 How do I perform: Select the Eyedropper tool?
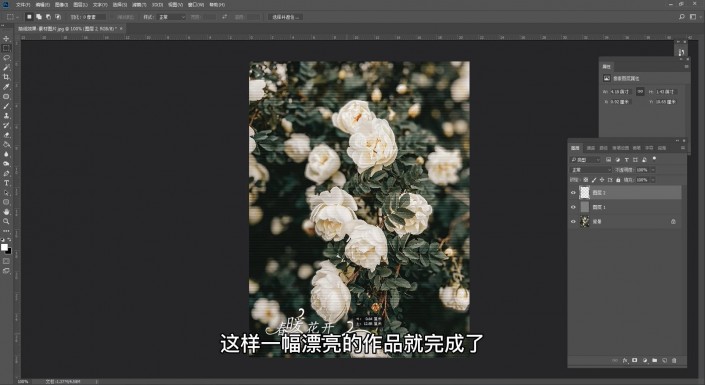pos(6,86)
